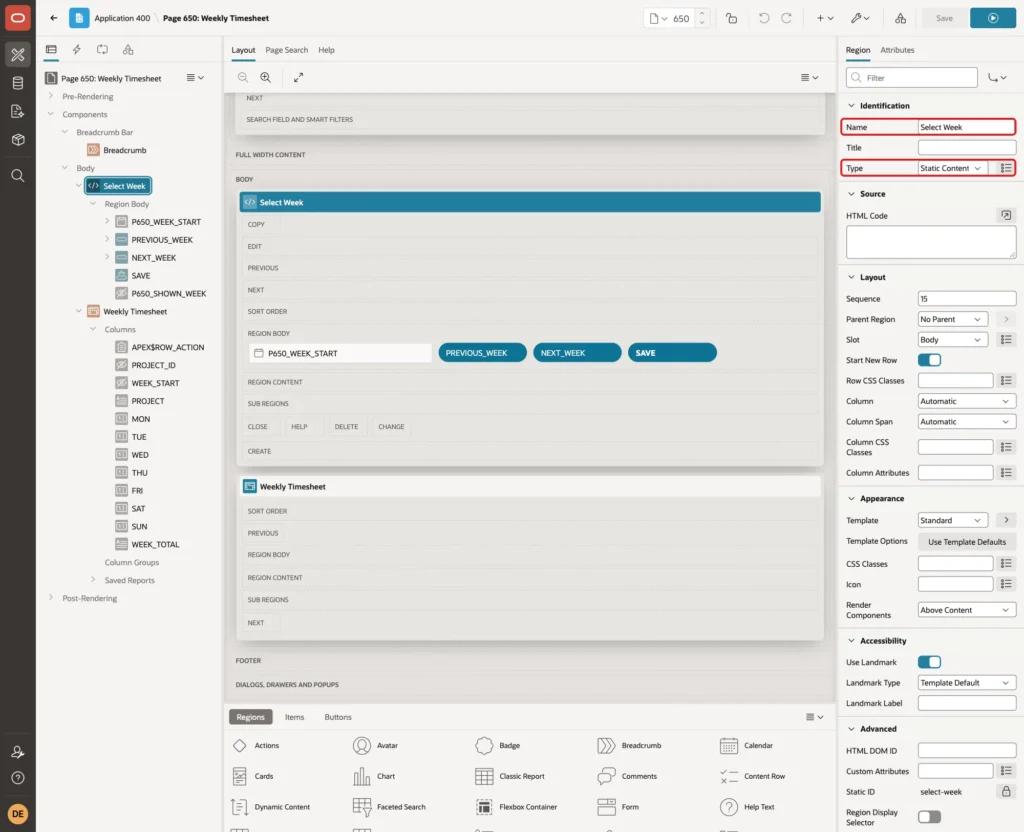Select Weekly Timesheet region in tree
This screenshot has width=1024, height=832.
coord(135,312)
